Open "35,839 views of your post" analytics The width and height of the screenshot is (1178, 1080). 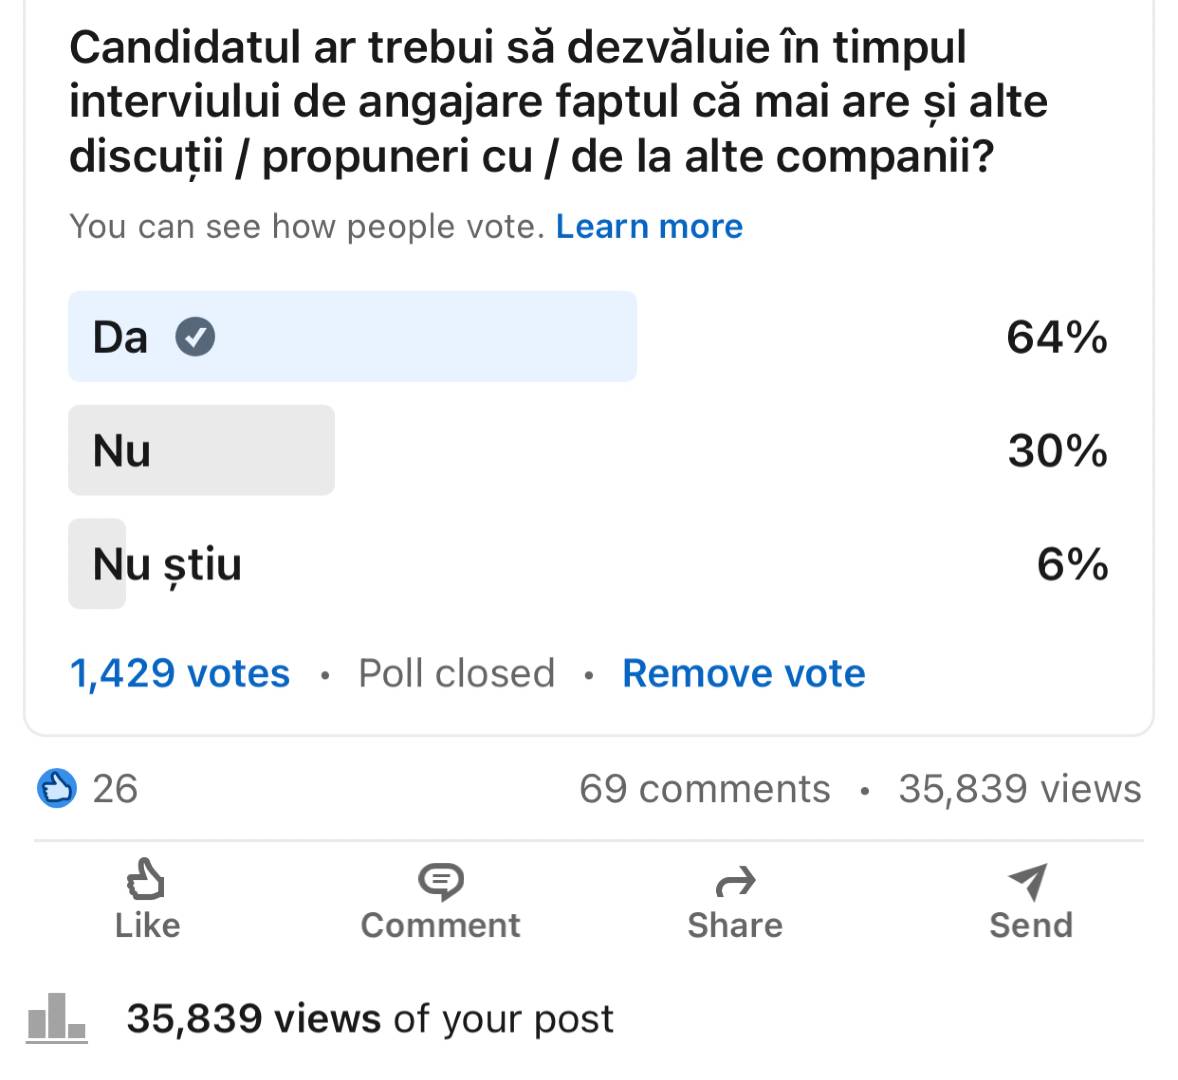370,1019
